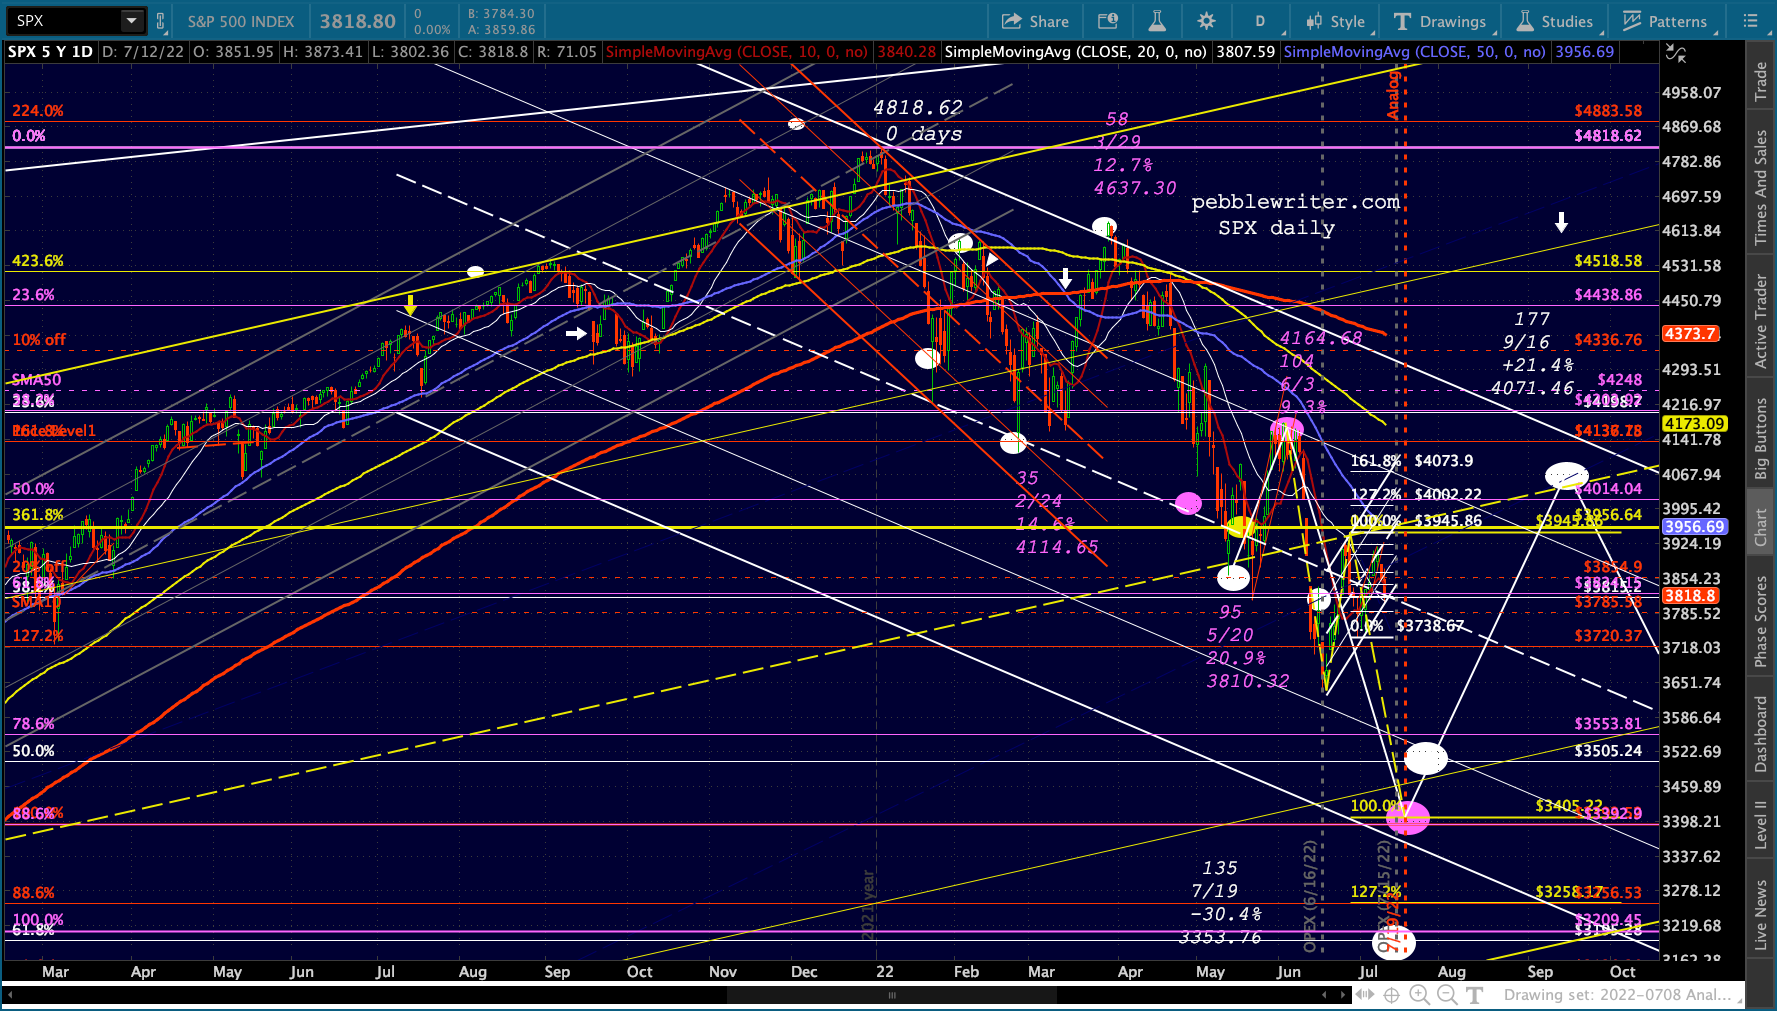This screenshot has width=1777, height=1011.
Task: Open the Dashboard side tab
Action: coord(1761,735)
